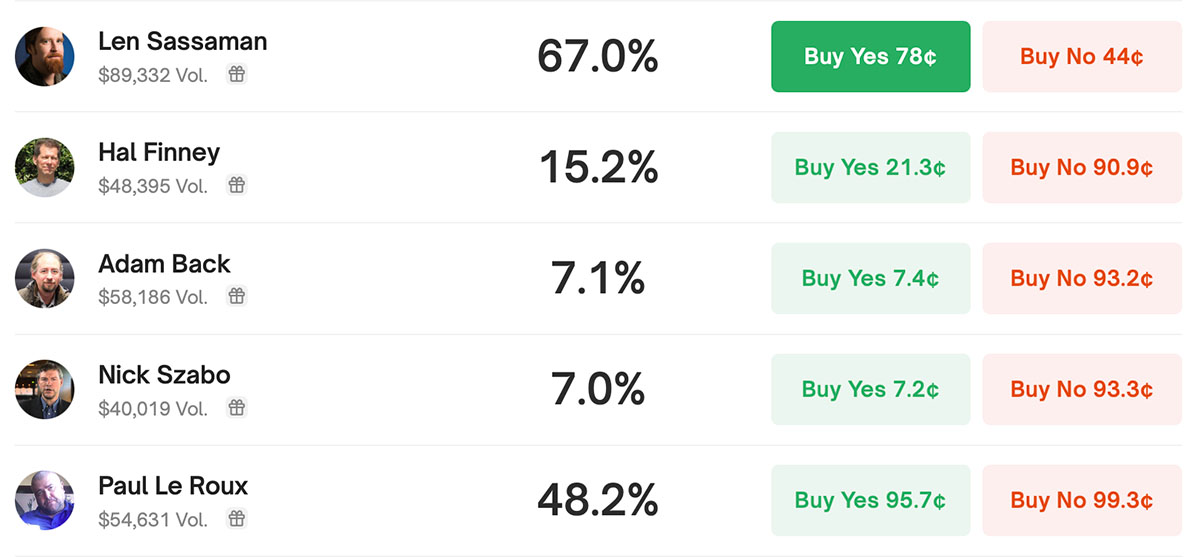Click Buy No 90.9¢ button
1200x557 pixels.
[1082, 167]
